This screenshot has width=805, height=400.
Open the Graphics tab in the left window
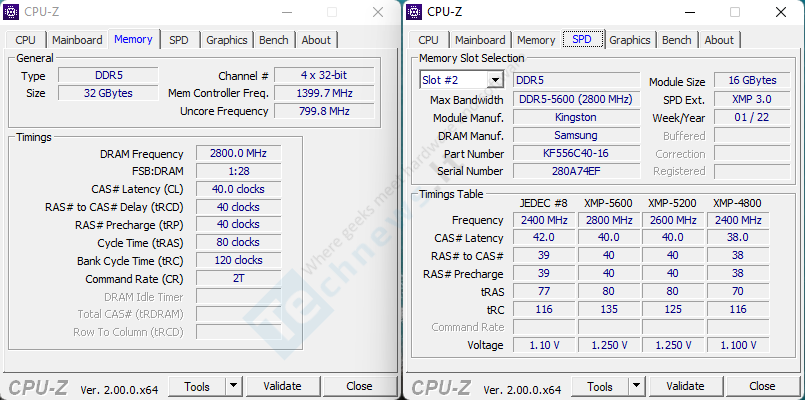pos(227,40)
